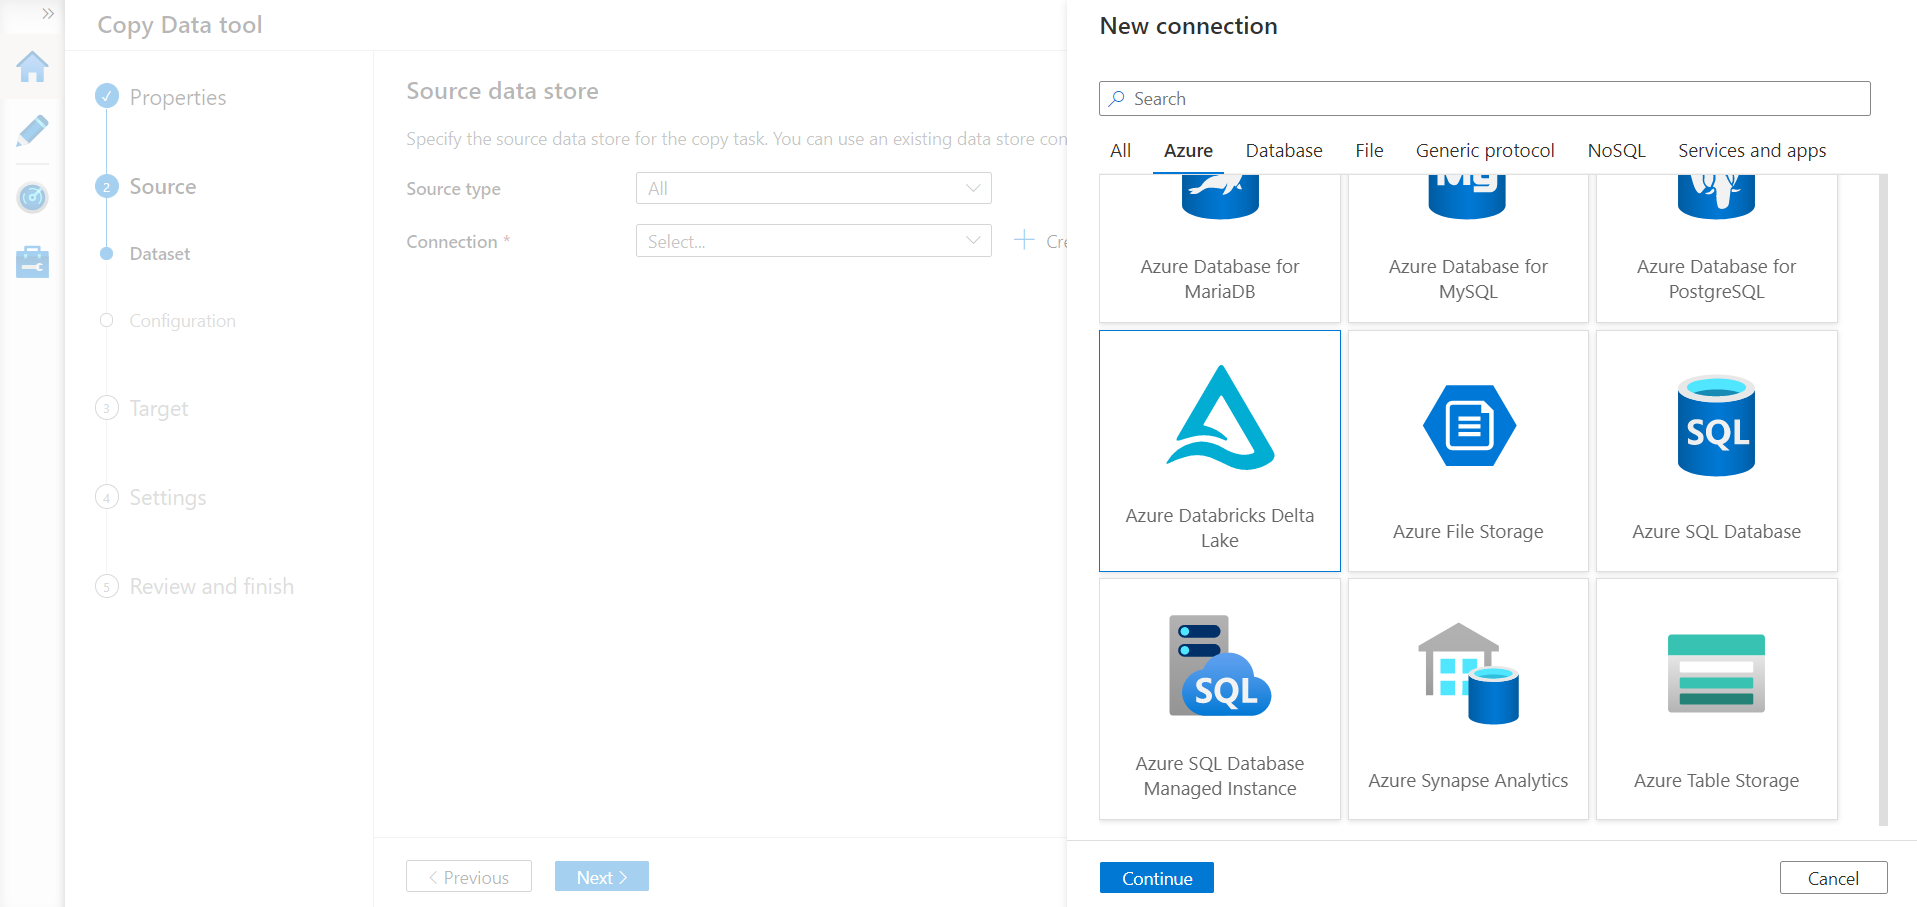Go to the Configuration sub-step

tap(183, 321)
